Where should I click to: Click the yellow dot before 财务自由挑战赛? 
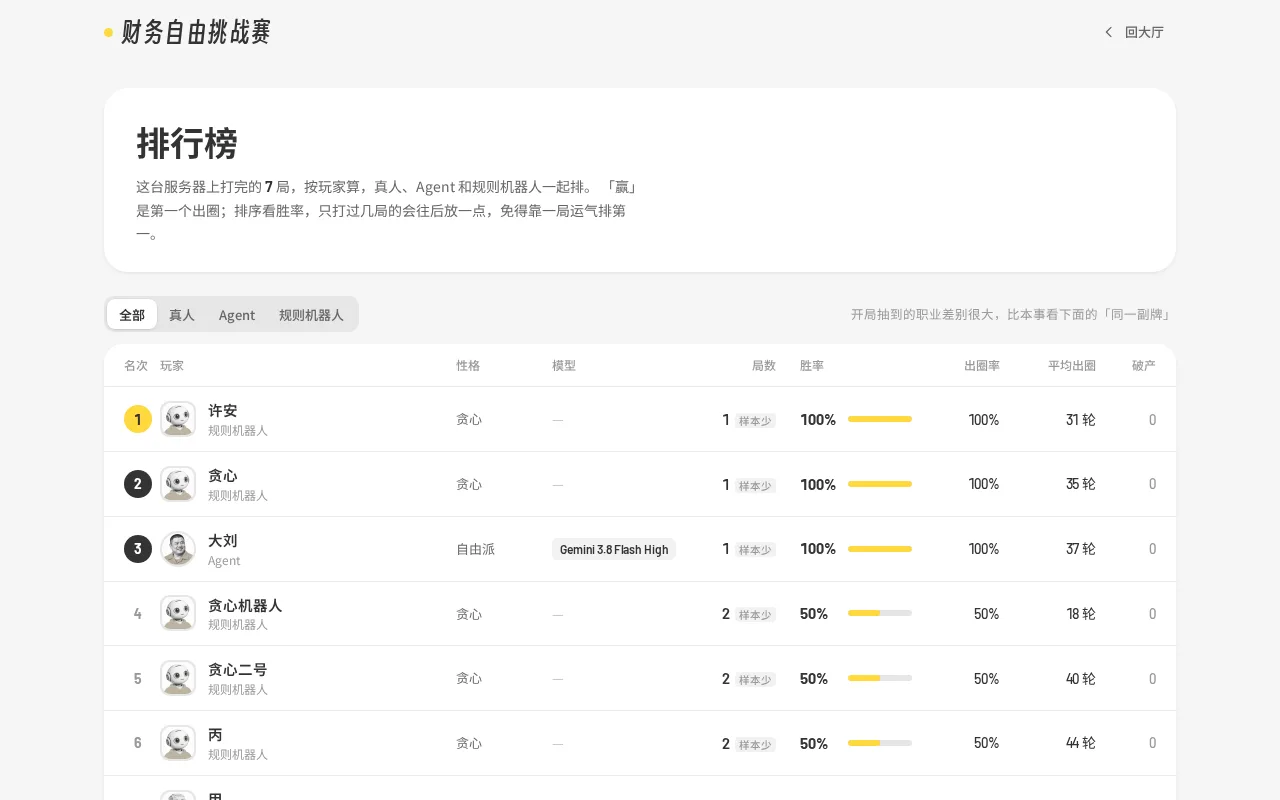click(x=108, y=33)
